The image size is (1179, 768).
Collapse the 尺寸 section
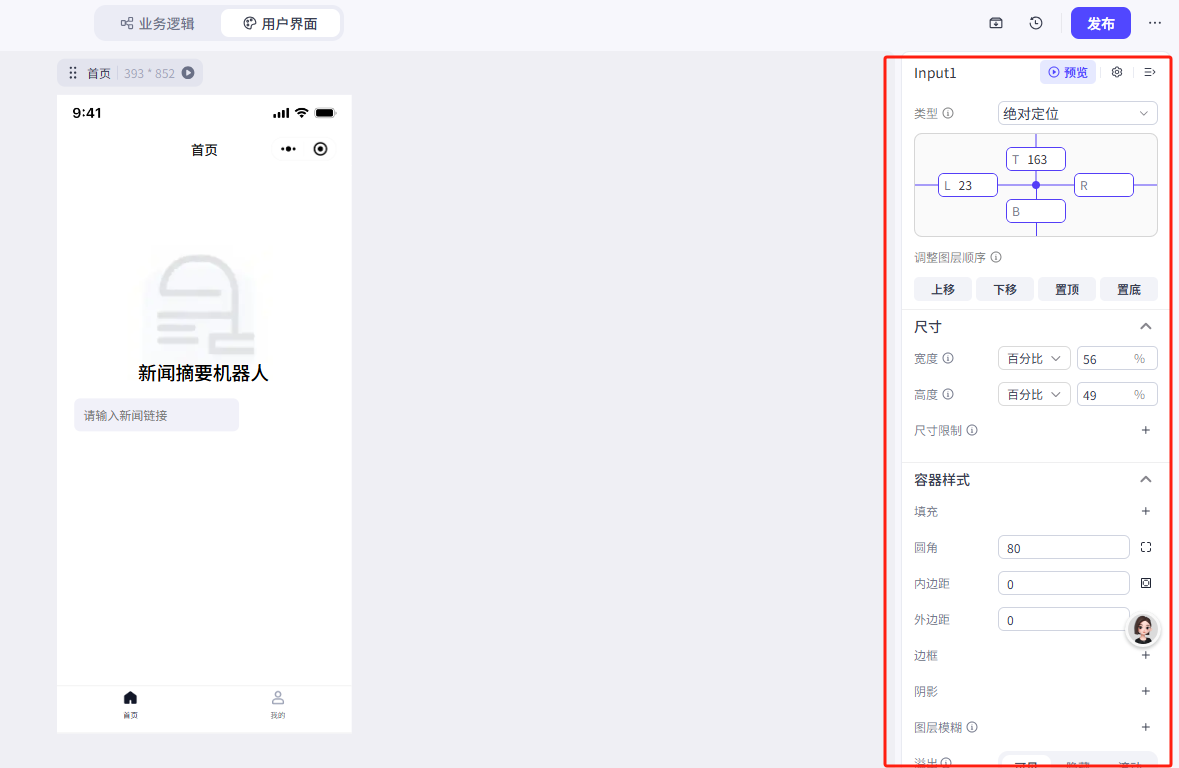pyautogui.click(x=1146, y=326)
